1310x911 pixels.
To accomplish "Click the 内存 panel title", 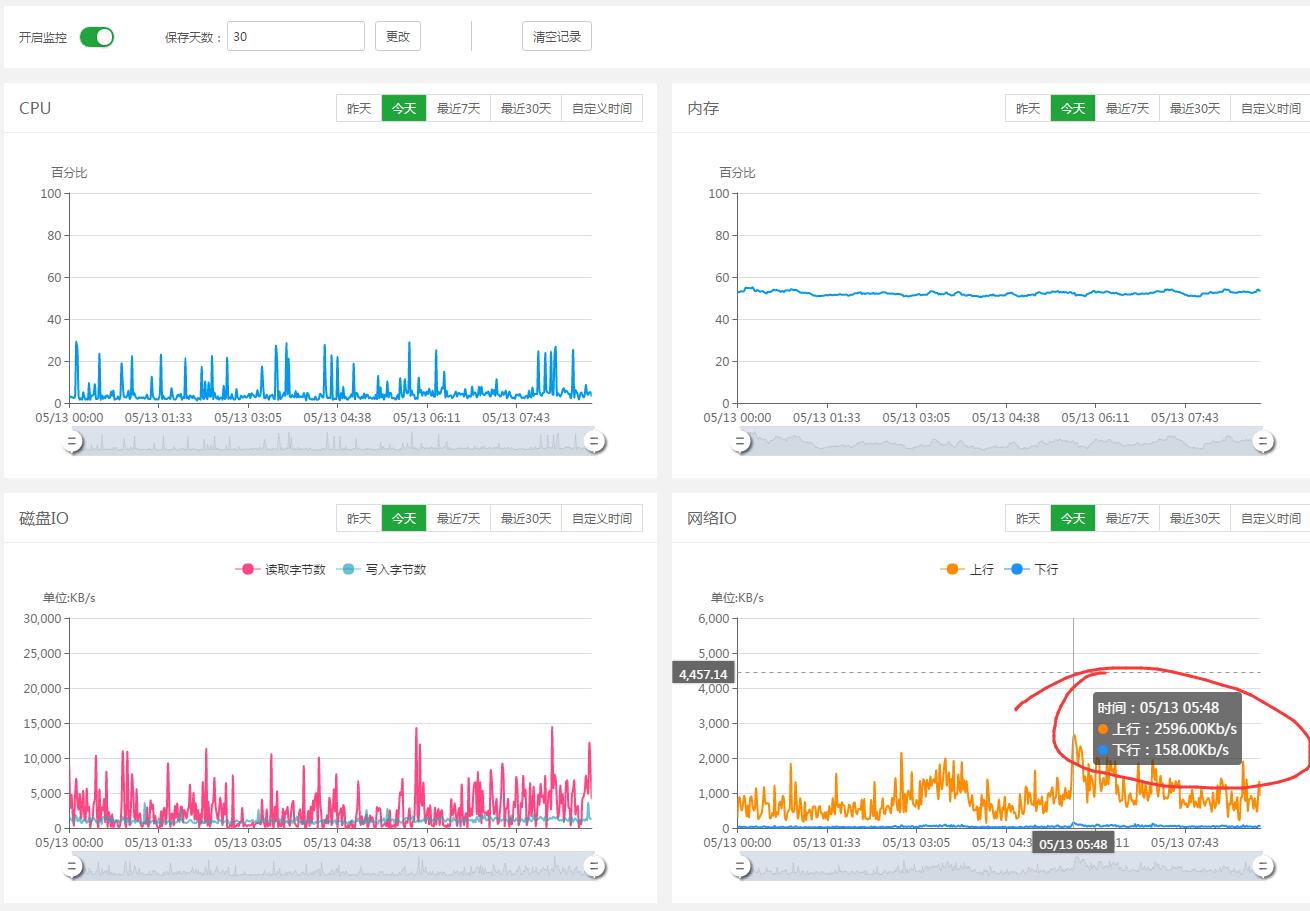I will (703, 108).
